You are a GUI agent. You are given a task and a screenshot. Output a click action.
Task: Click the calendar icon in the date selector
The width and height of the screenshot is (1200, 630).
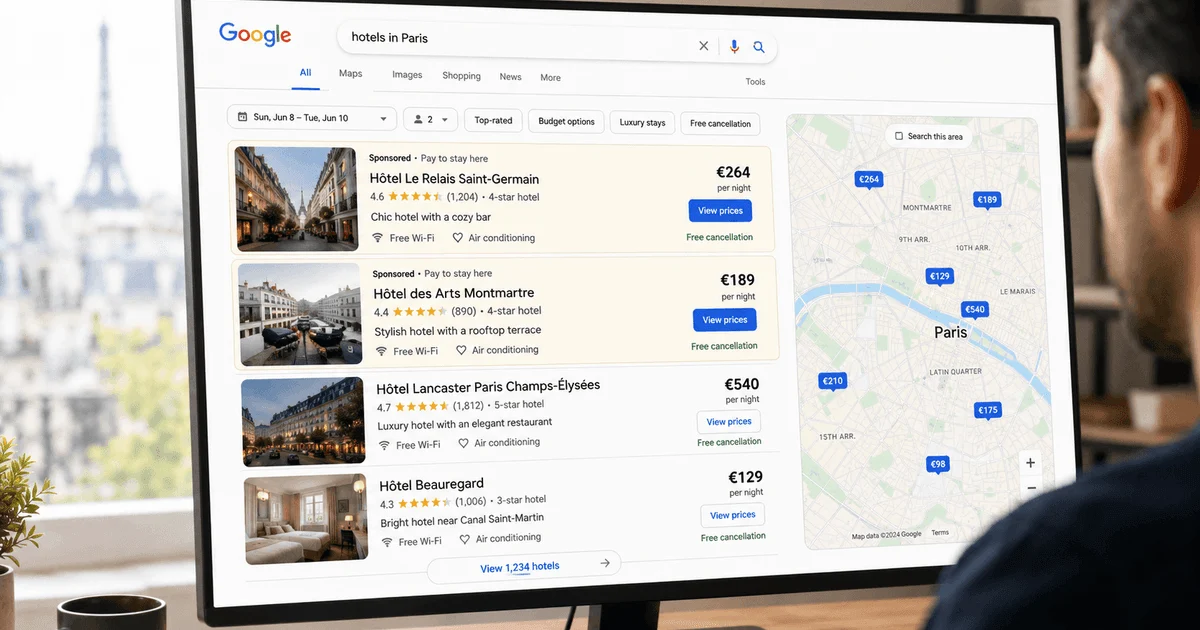[242, 117]
